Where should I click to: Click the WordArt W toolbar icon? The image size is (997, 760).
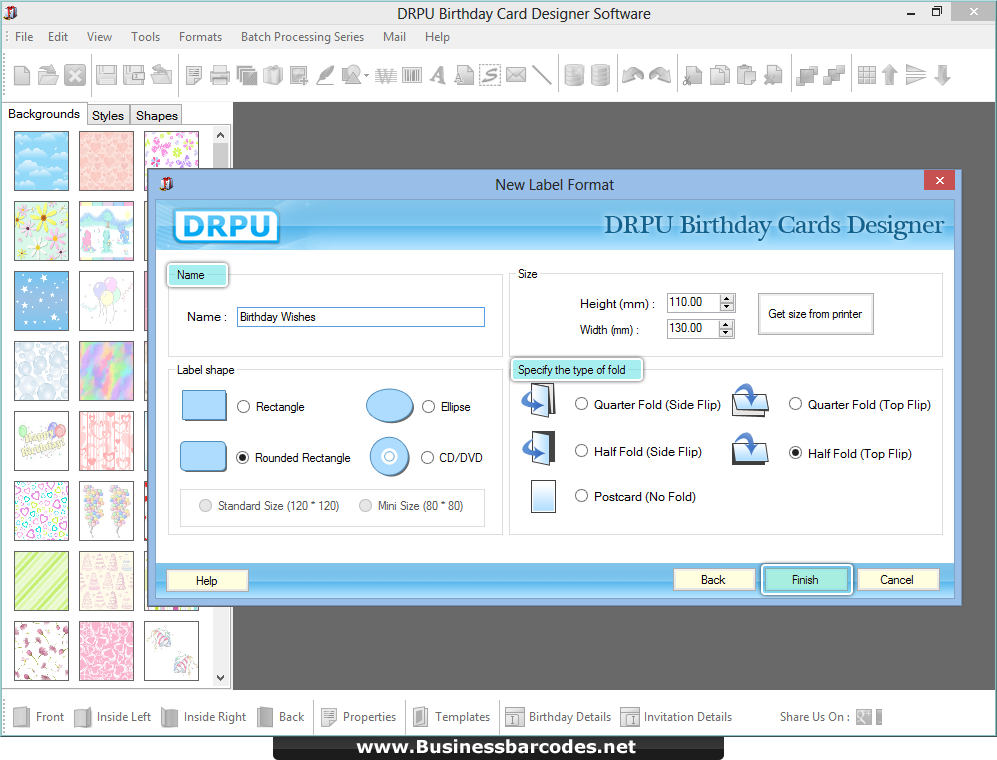tap(385, 76)
